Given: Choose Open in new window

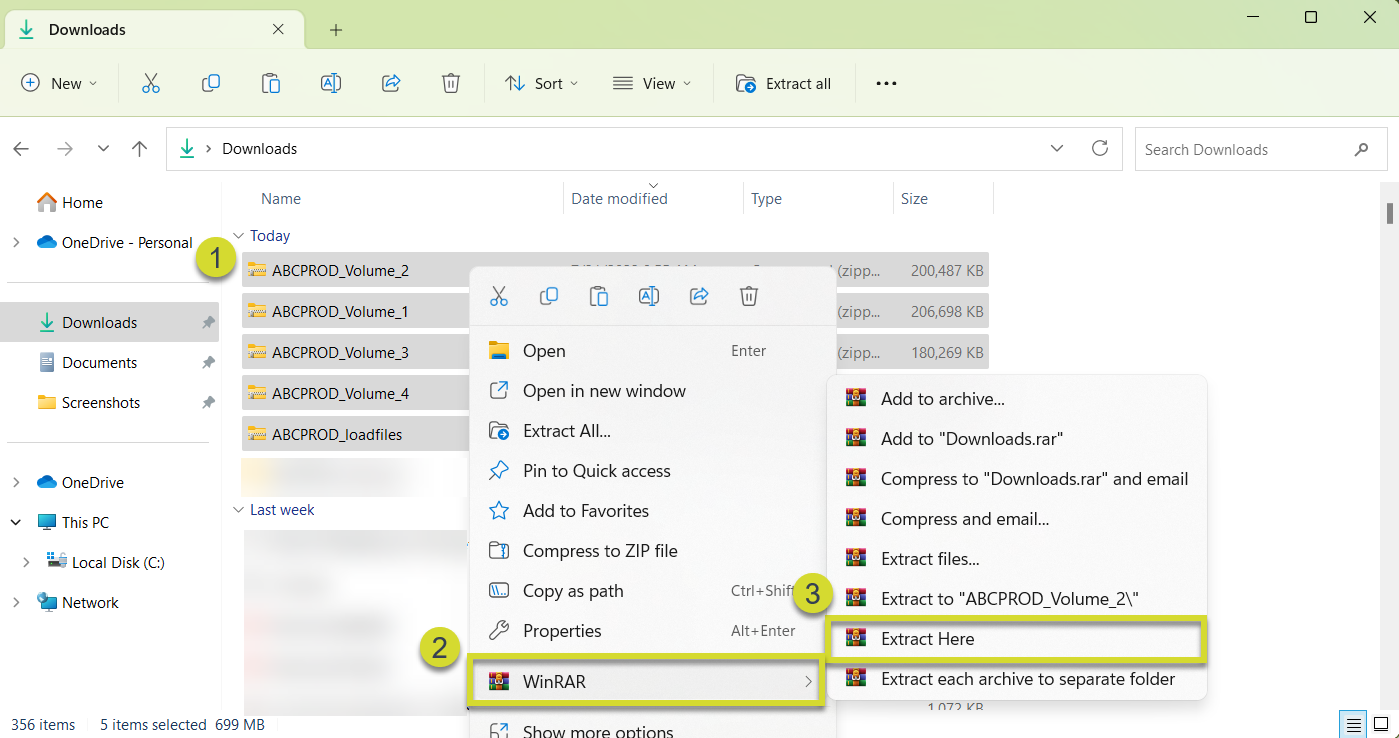Looking at the screenshot, I should tap(652, 391).
